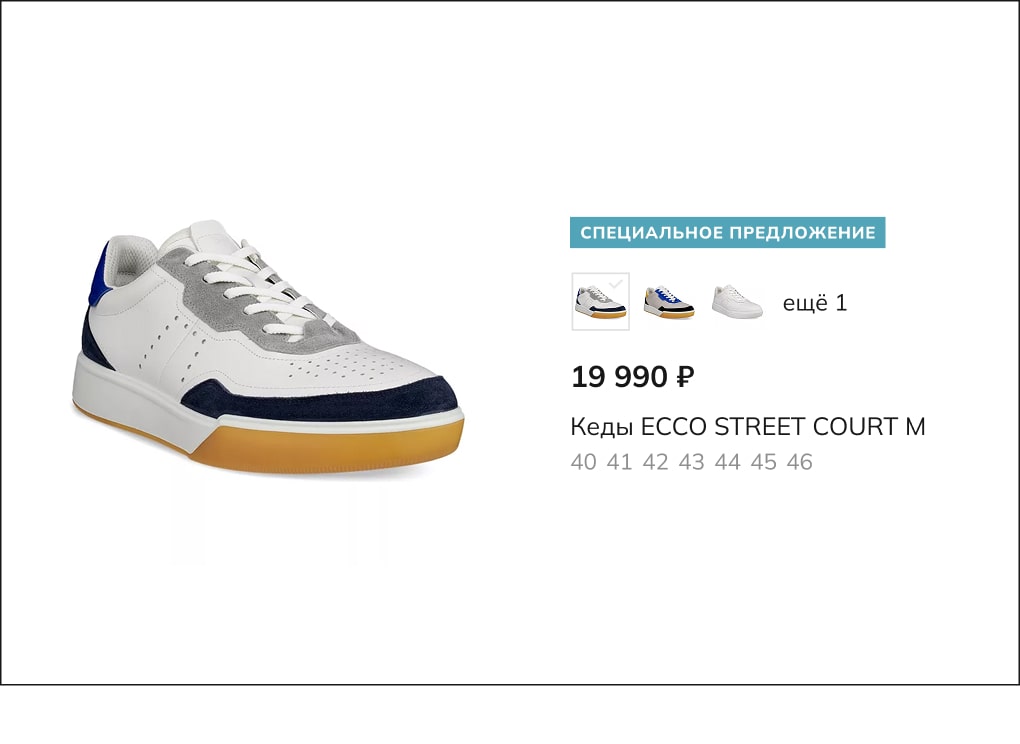The height and width of the screenshot is (744, 1020).
Task: Select shoe size 40
Action: point(583,462)
